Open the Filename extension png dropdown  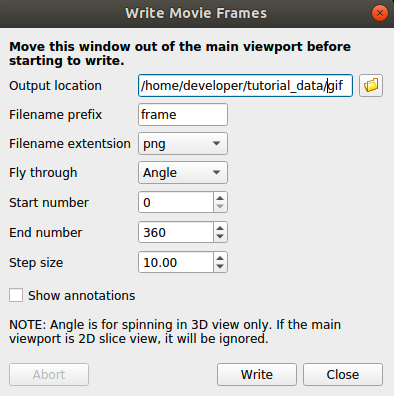tap(183, 144)
